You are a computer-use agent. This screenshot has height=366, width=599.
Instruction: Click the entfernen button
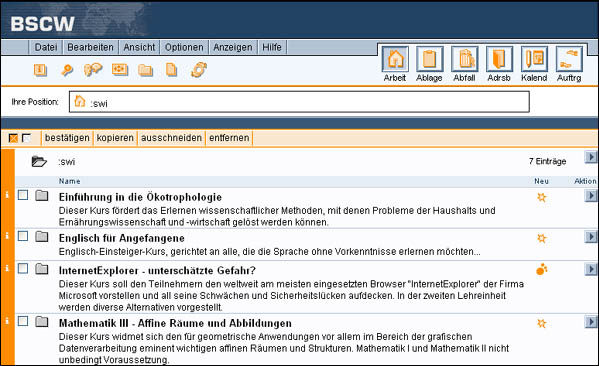[x=229, y=138]
